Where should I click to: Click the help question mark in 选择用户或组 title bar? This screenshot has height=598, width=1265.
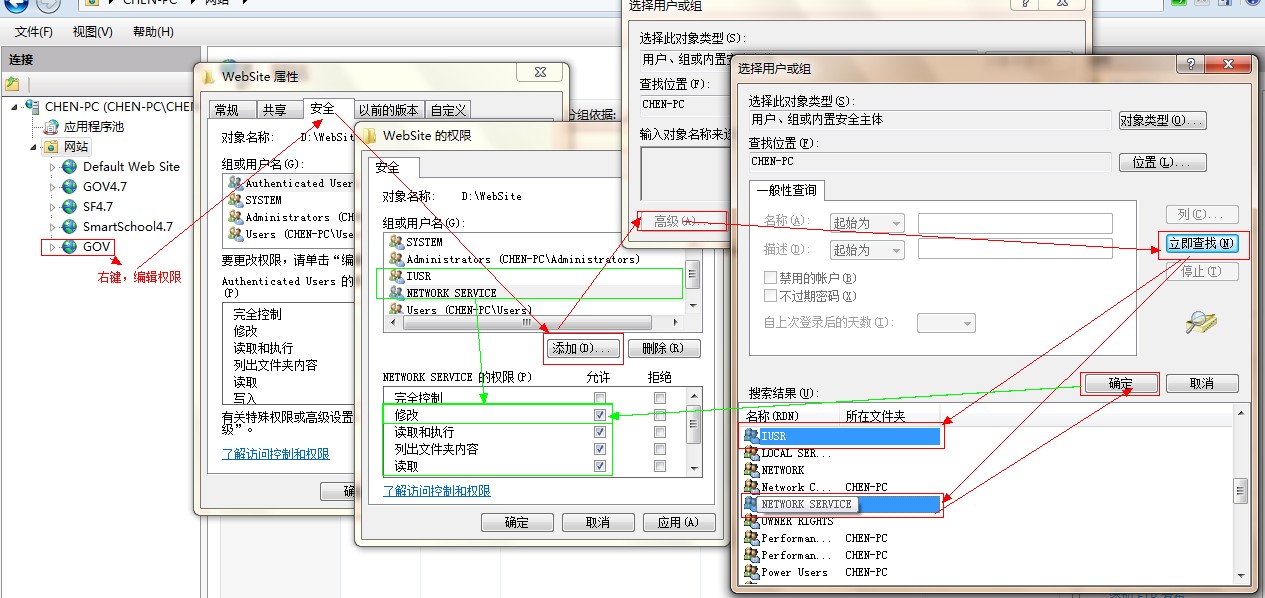(1189, 64)
